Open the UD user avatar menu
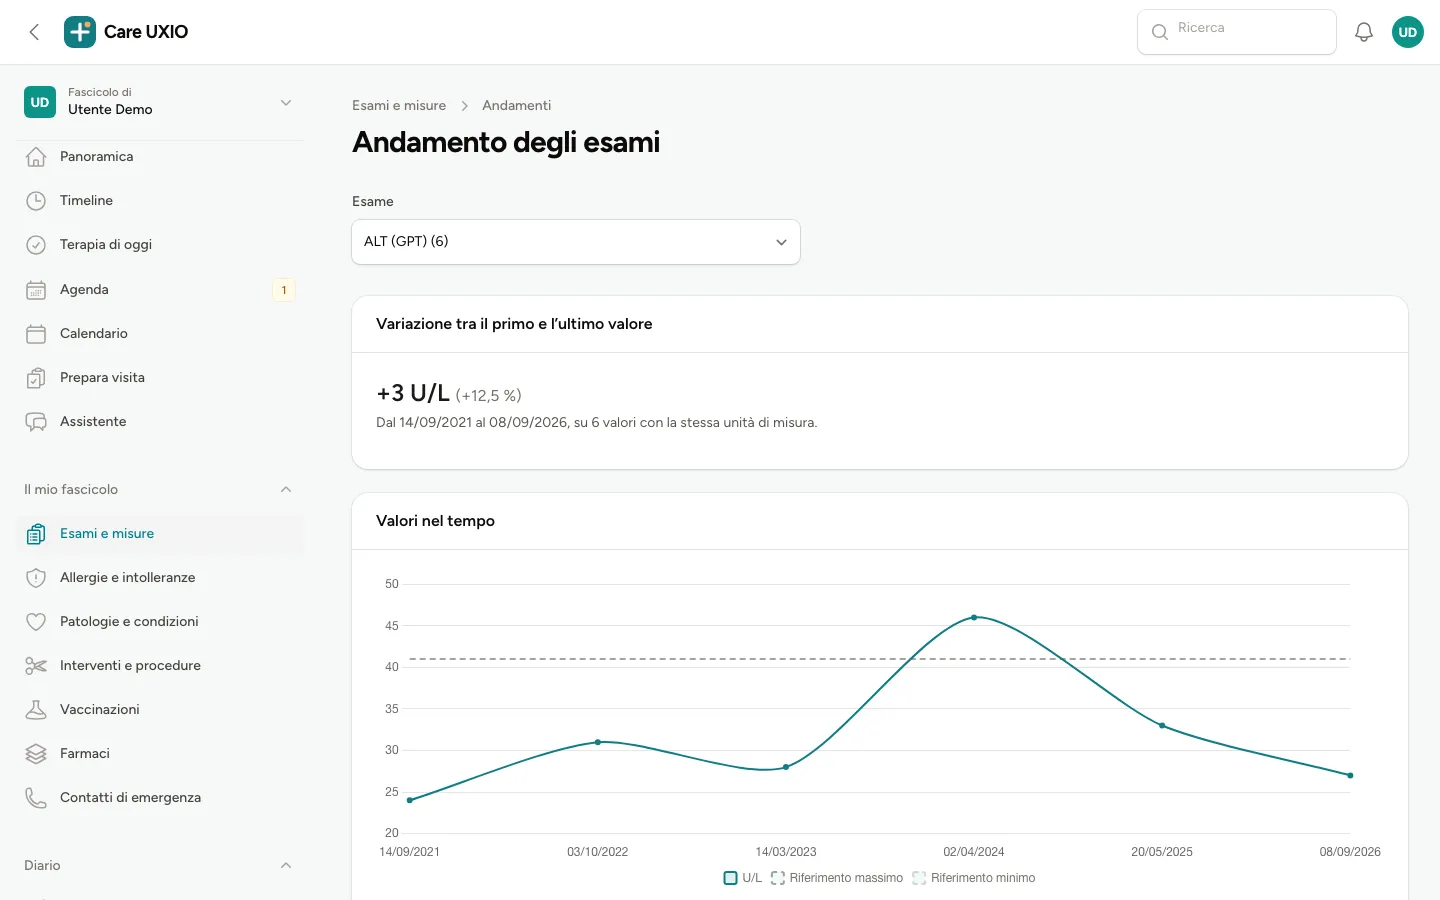The image size is (1440, 900). tap(1408, 32)
